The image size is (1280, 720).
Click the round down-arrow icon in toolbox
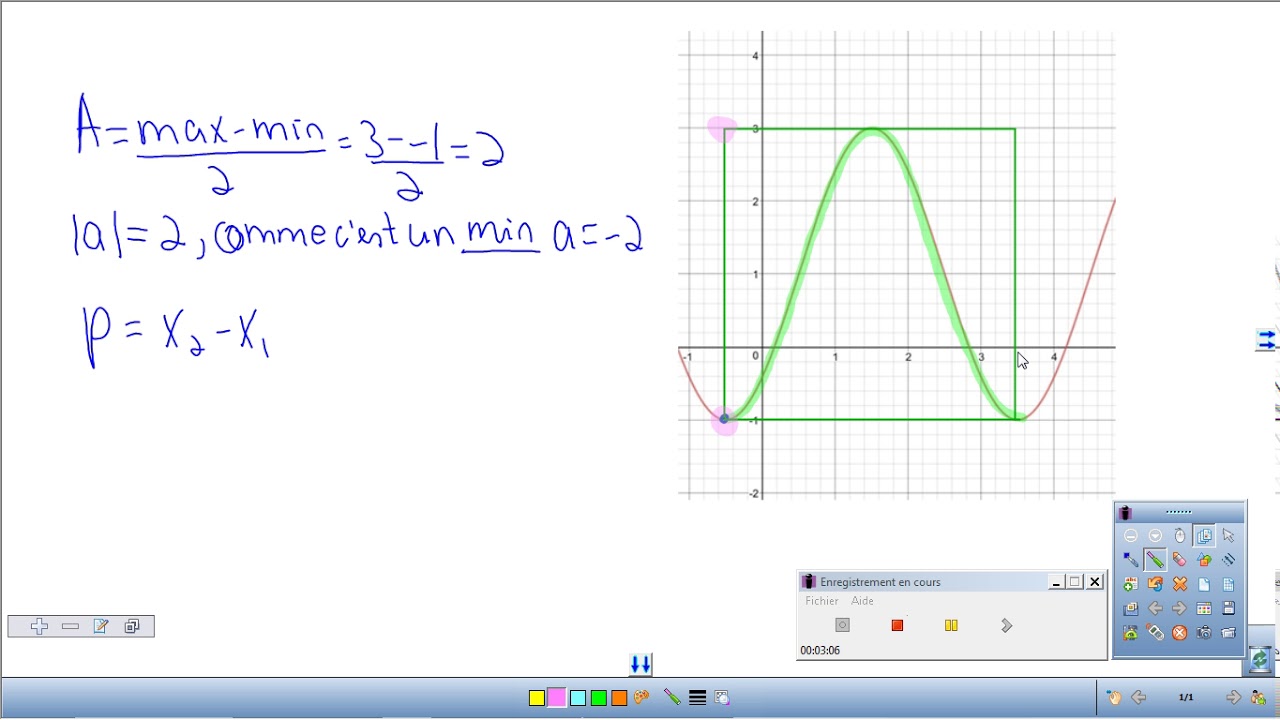tap(1155, 536)
